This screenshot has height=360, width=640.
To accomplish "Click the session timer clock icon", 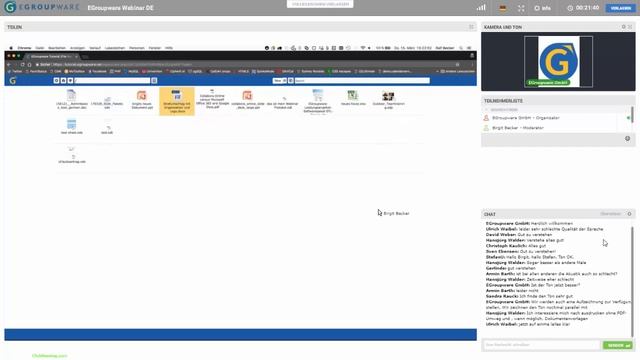I will click(x=570, y=8).
